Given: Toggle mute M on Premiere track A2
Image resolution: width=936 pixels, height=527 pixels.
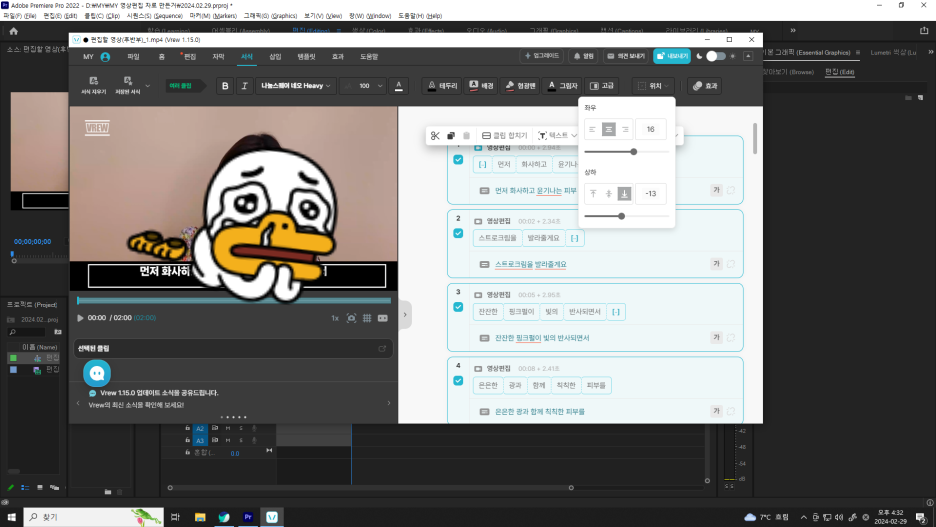Looking at the screenshot, I should (x=228, y=428).
